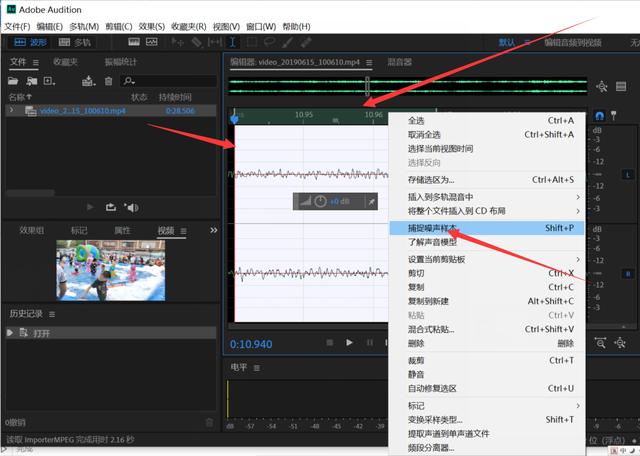Select the Time Selection tool

[233, 42]
